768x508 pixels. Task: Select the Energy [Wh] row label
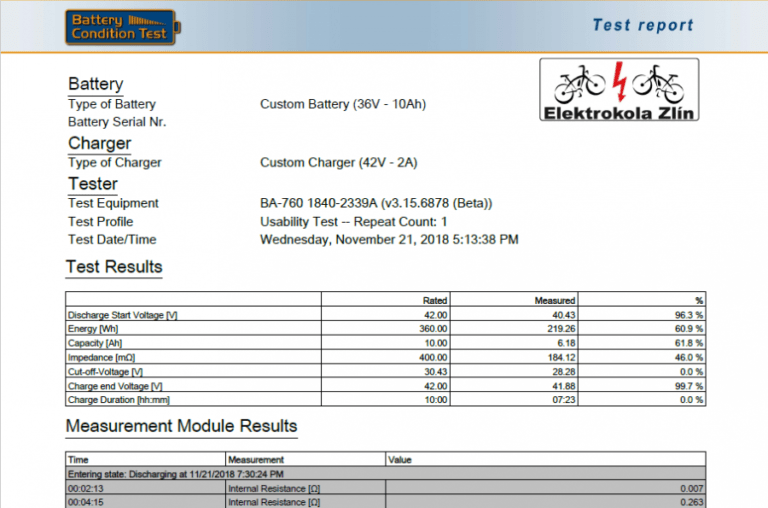[x=93, y=329]
